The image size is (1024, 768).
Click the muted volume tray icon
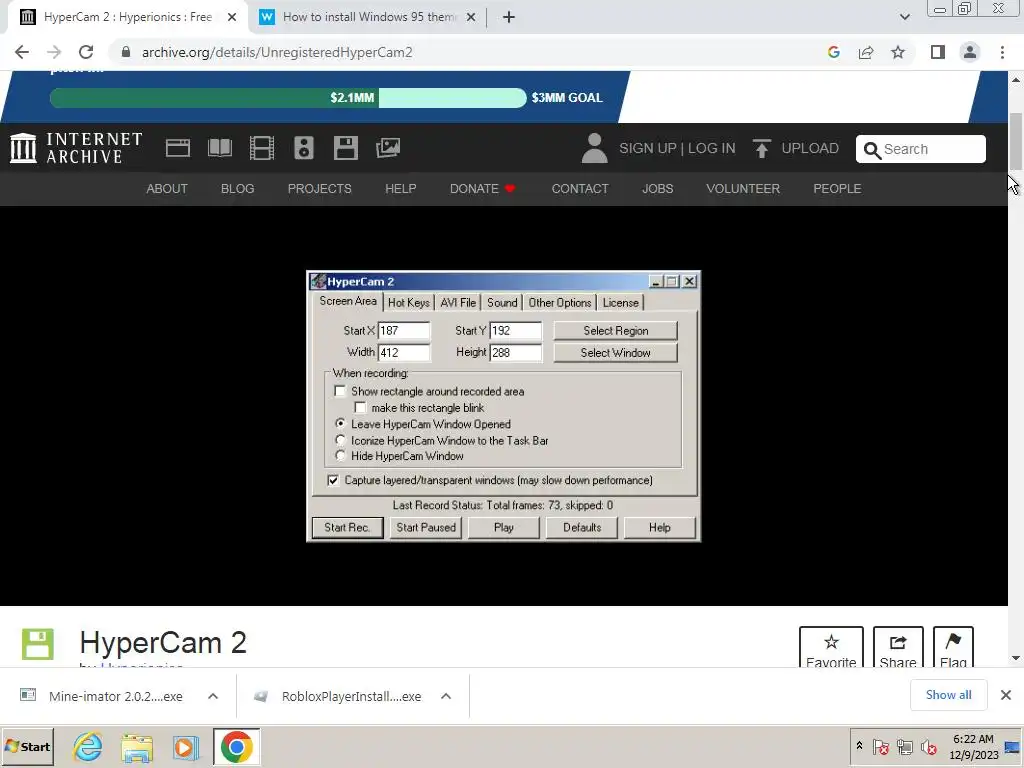coord(929,746)
